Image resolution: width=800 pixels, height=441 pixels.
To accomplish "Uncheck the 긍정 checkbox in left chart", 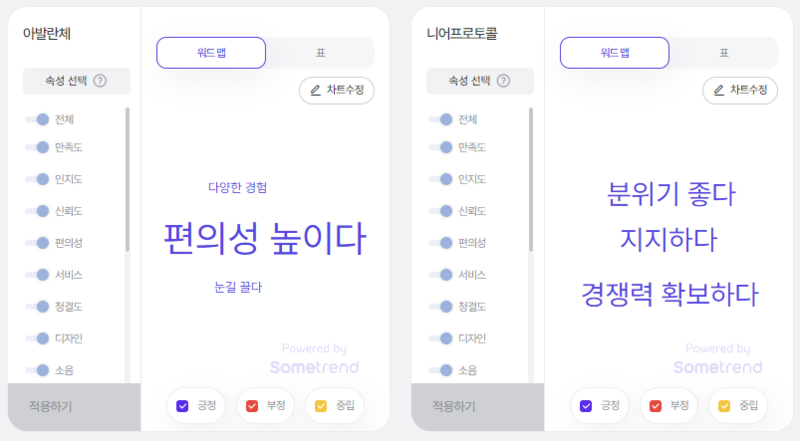I will click(x=182, y=406).
